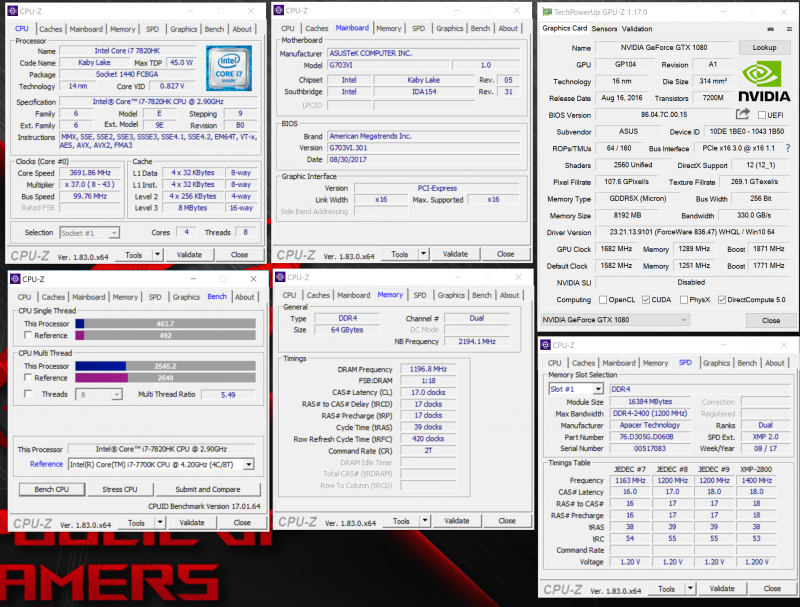Click Tools button in the Memory window
Screen dimensions: 800x607
(x=401, y=521)
